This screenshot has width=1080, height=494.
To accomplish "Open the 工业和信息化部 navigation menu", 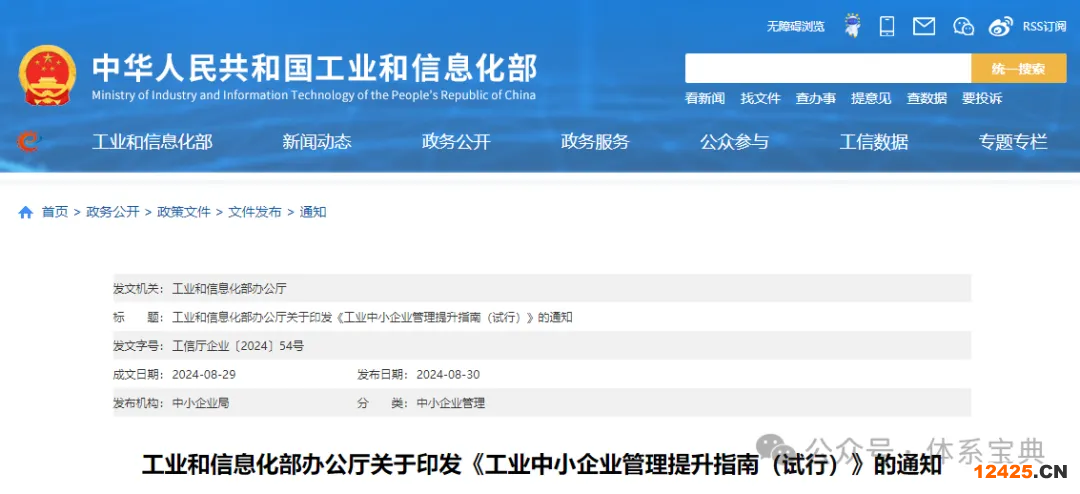I will click(x=152, y=142).
